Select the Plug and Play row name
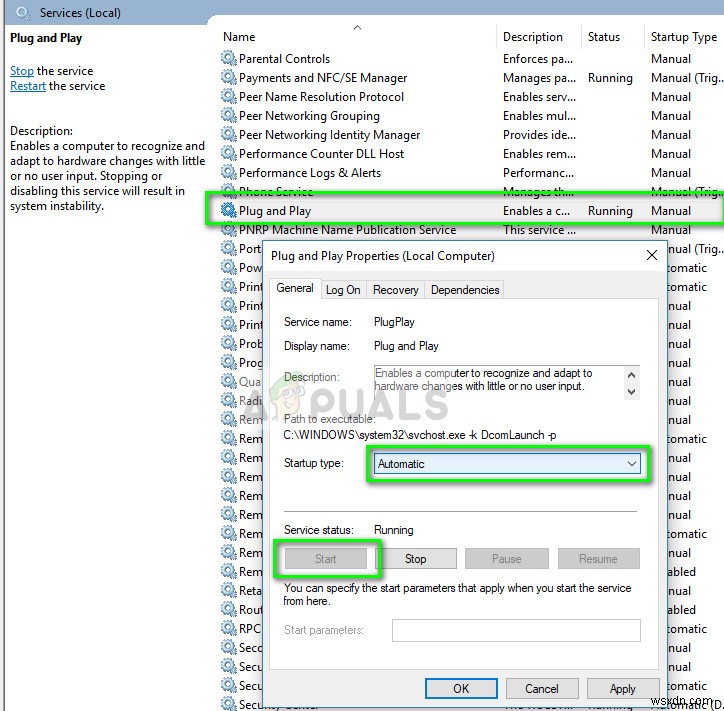The width and height of the screenshot is (724, 711). click(x=275, y=211)
